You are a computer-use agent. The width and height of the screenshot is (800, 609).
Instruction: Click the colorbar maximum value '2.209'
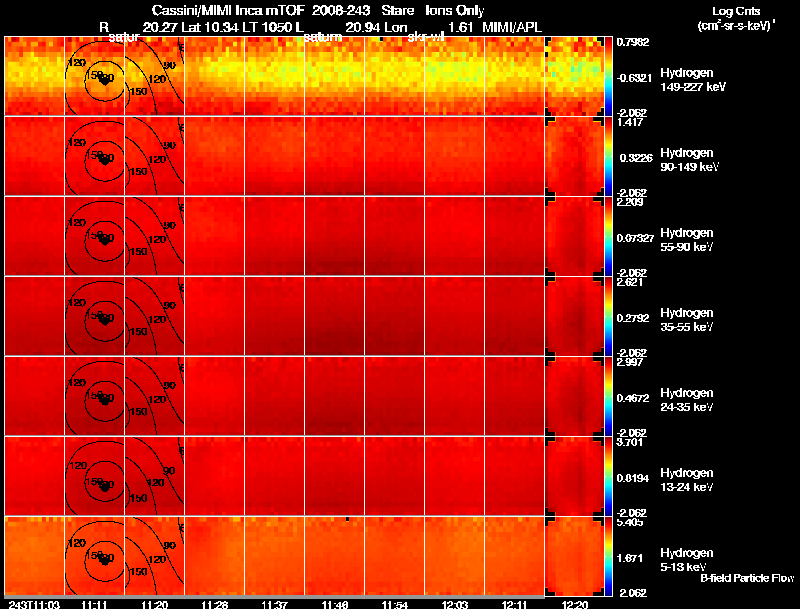click(630, 202)
